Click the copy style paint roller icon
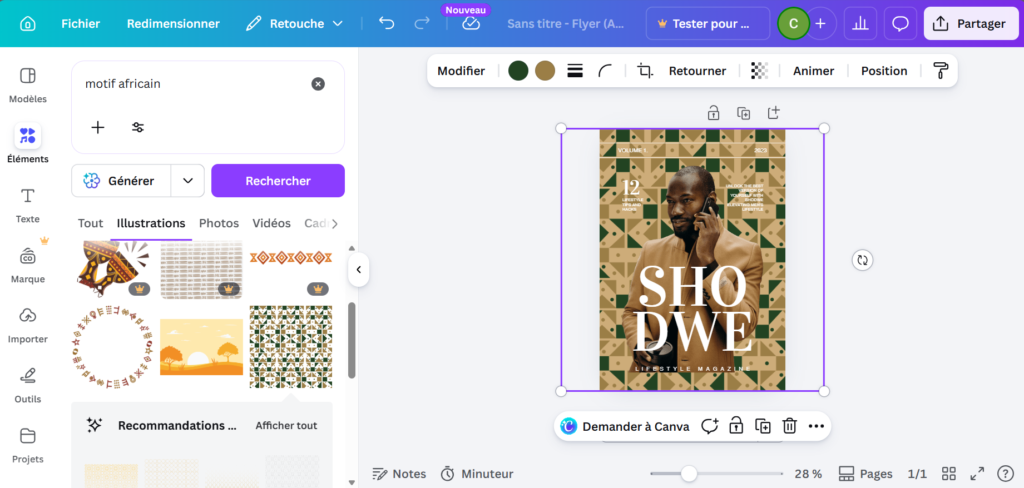The width and height of the screenshot is (1024, 488). (x=940, y=71)
